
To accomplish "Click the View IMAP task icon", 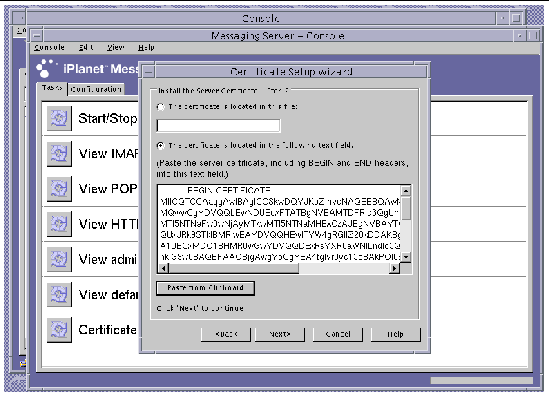I will (x=59, y=154).
